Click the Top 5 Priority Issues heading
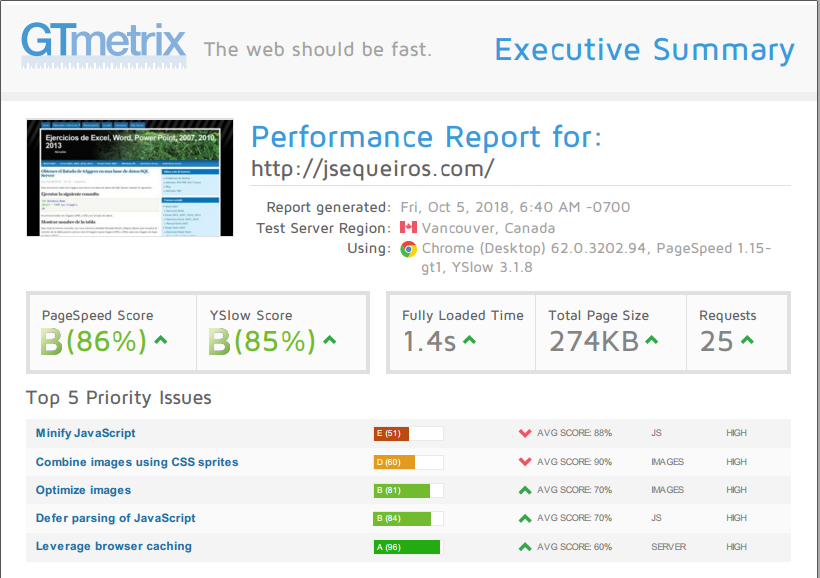The height and width of the screenshot is (578, 820). click(x=120, y=398)
